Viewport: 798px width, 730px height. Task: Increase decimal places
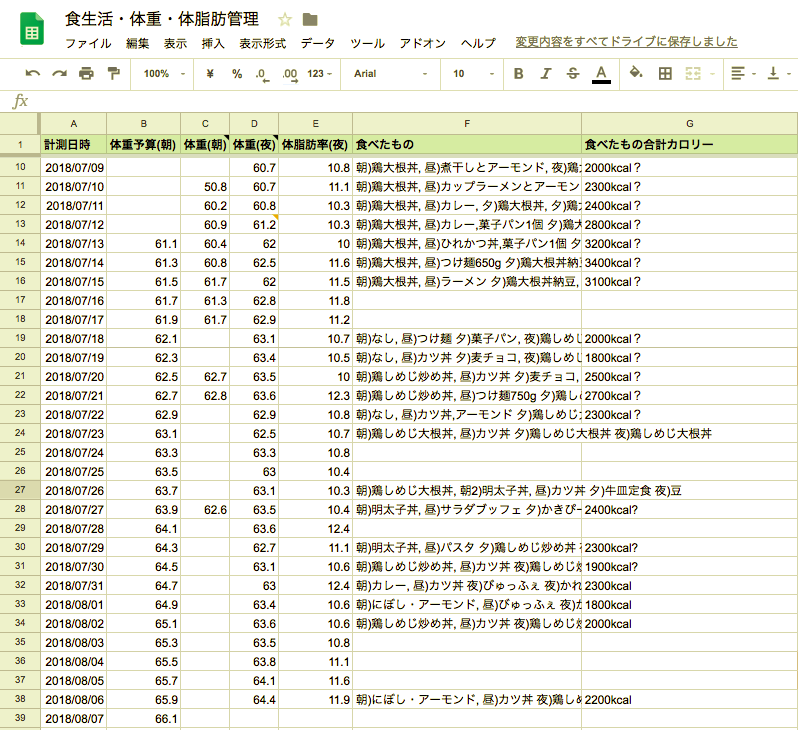tap(290, 74)
